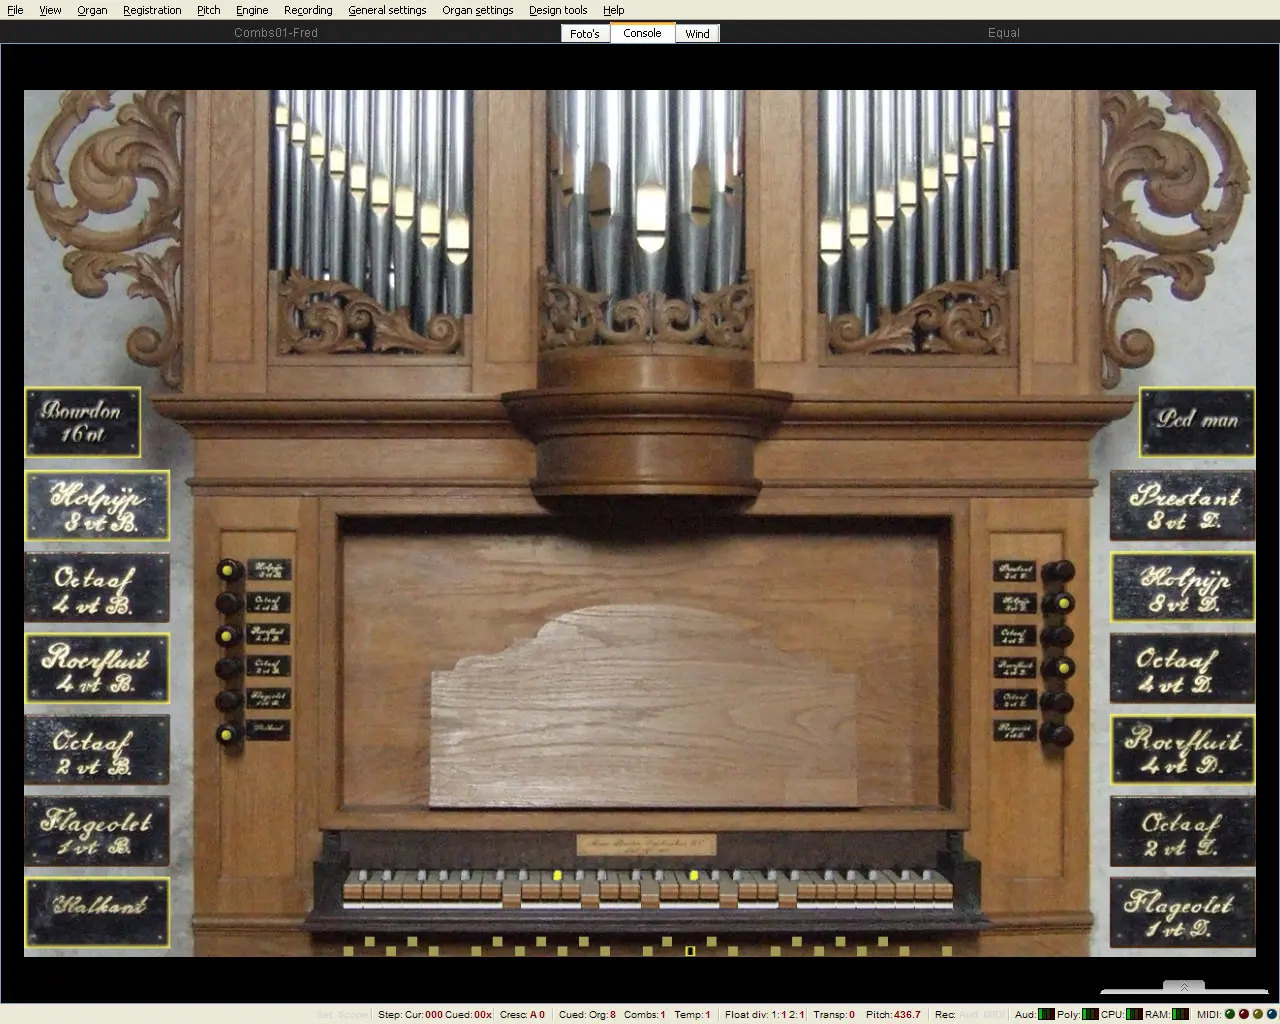Click the Polyphony meter in status bar
The width and height of the screenshot is (1280, 1024).
click(1088, 1014)
